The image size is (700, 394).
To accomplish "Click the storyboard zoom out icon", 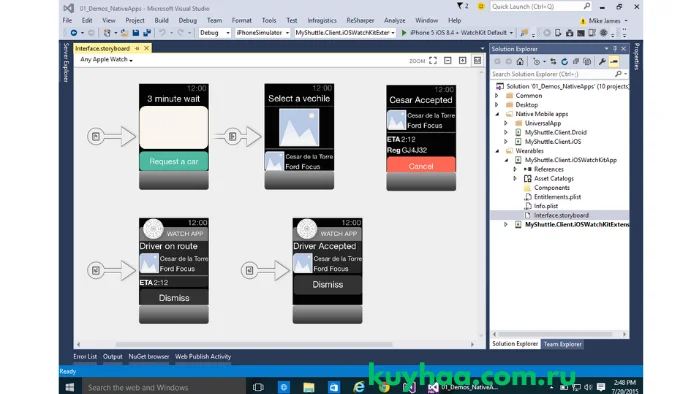I will (x=448, y=60).
